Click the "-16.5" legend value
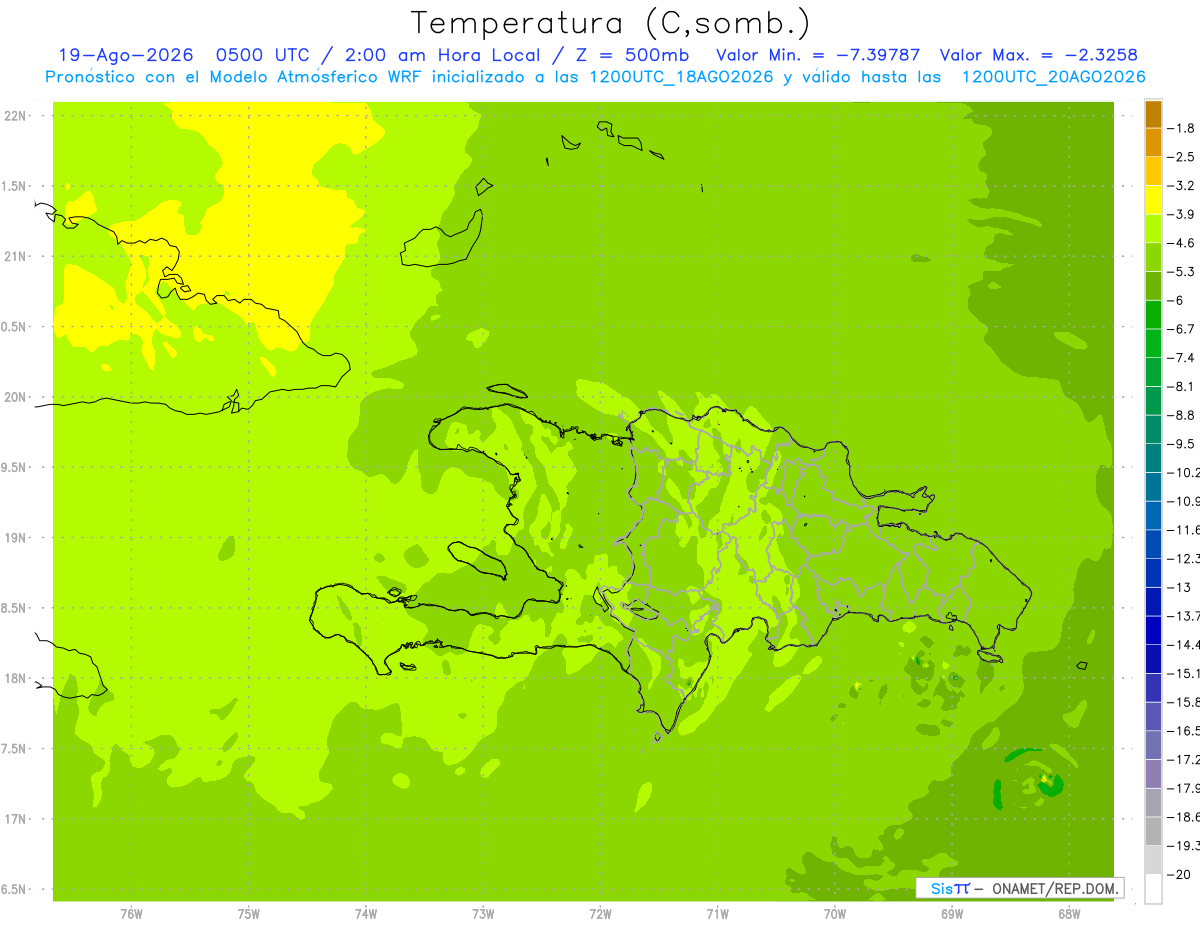This screenshot has width=1200, height=927. coord(1185,731)
